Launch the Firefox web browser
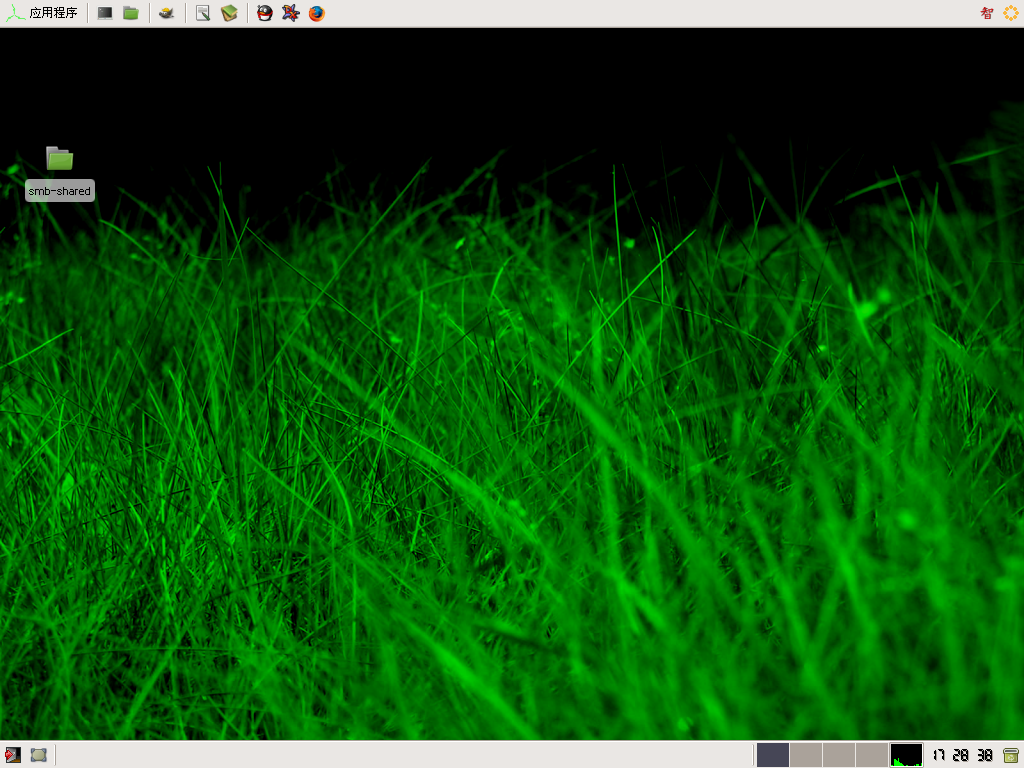This screenshot has height=768, width=1024. point(317,13)
